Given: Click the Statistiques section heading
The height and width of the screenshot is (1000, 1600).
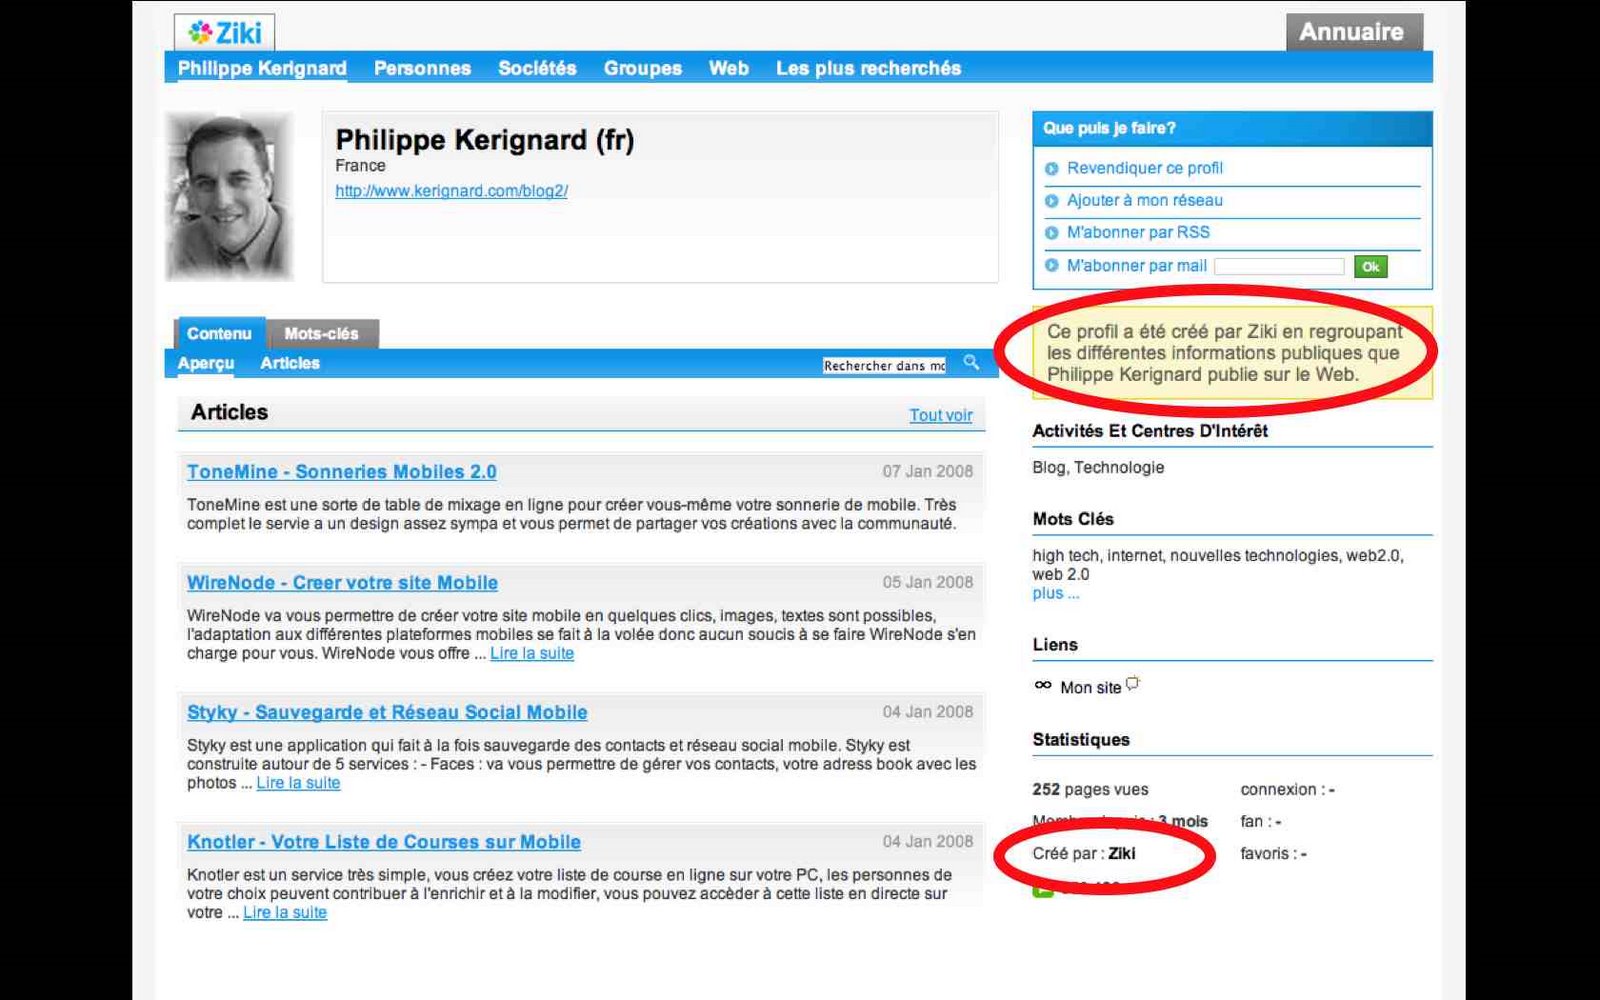Looking at the screenshot, I should (1081, 740).
